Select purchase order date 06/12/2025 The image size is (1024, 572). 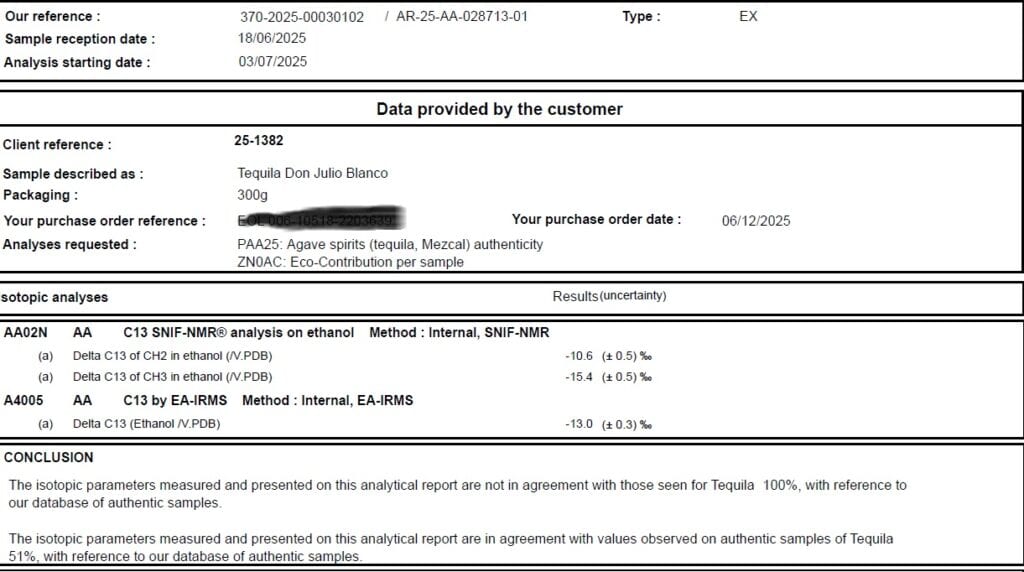pos(756,221)
